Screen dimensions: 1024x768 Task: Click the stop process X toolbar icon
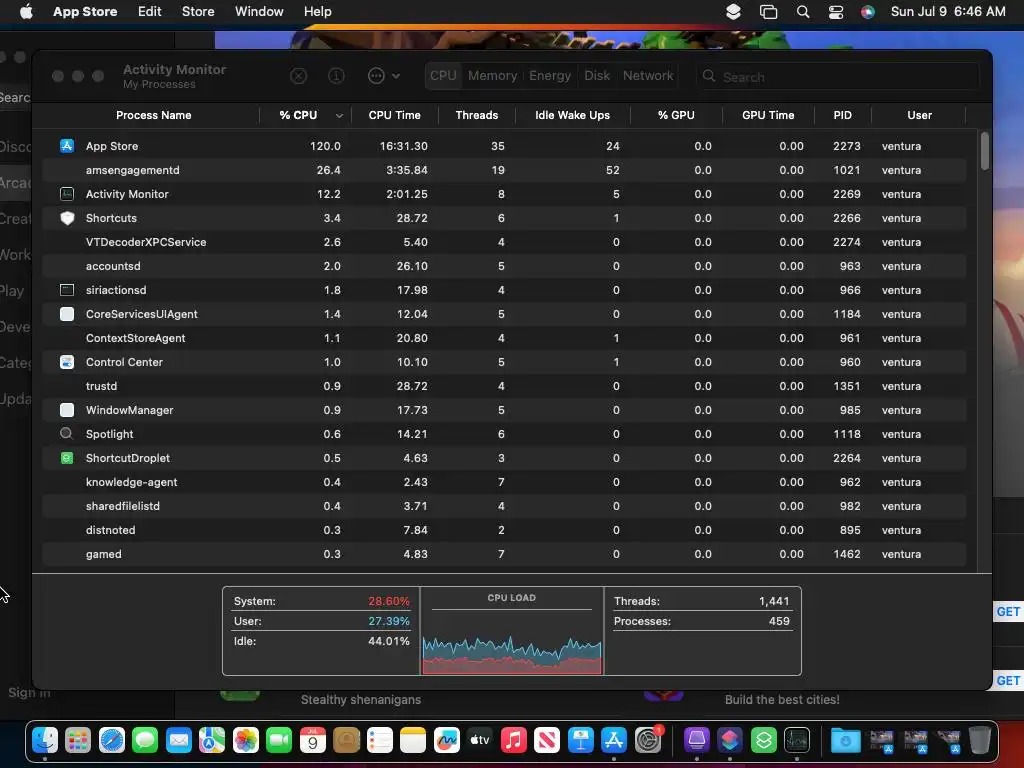(298, 76)
